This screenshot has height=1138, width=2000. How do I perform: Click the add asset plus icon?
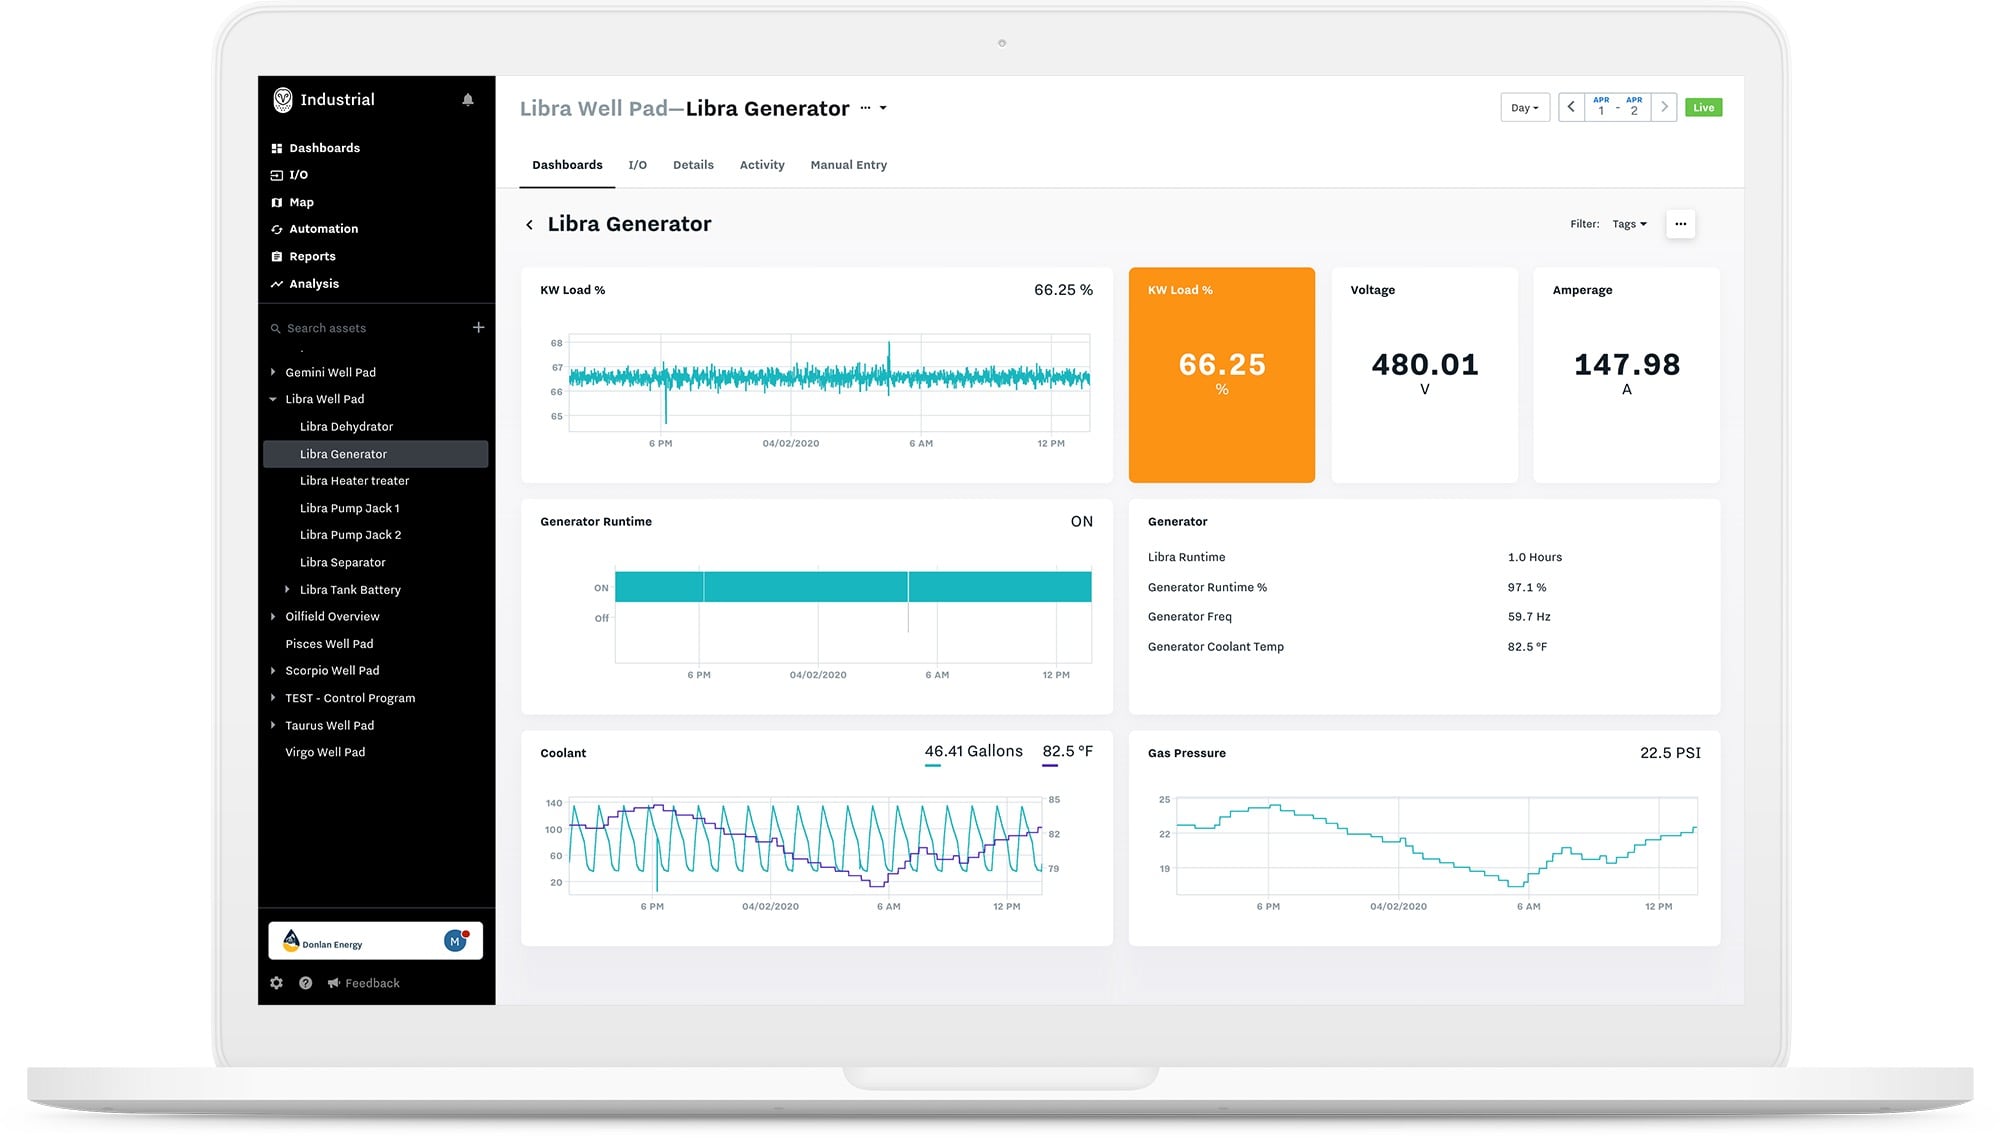pyautogui.click(x=478, y=327)
